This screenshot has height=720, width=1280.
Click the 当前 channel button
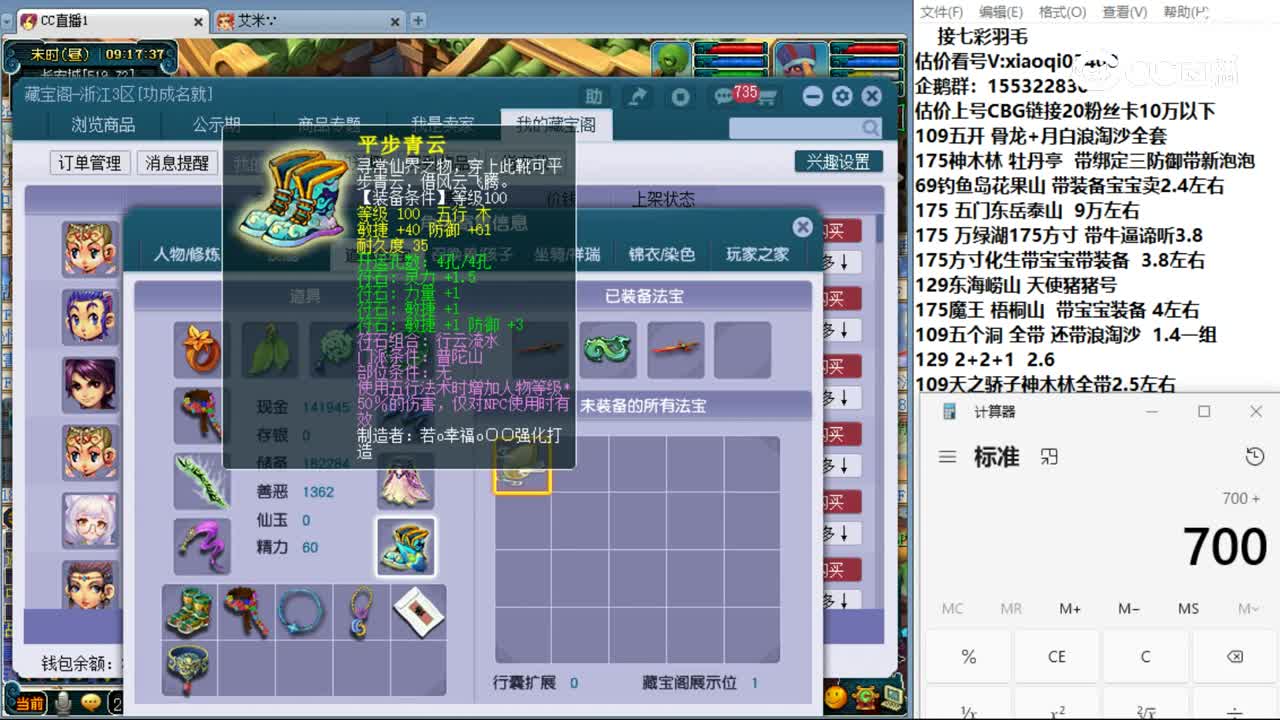coord(29,704)
